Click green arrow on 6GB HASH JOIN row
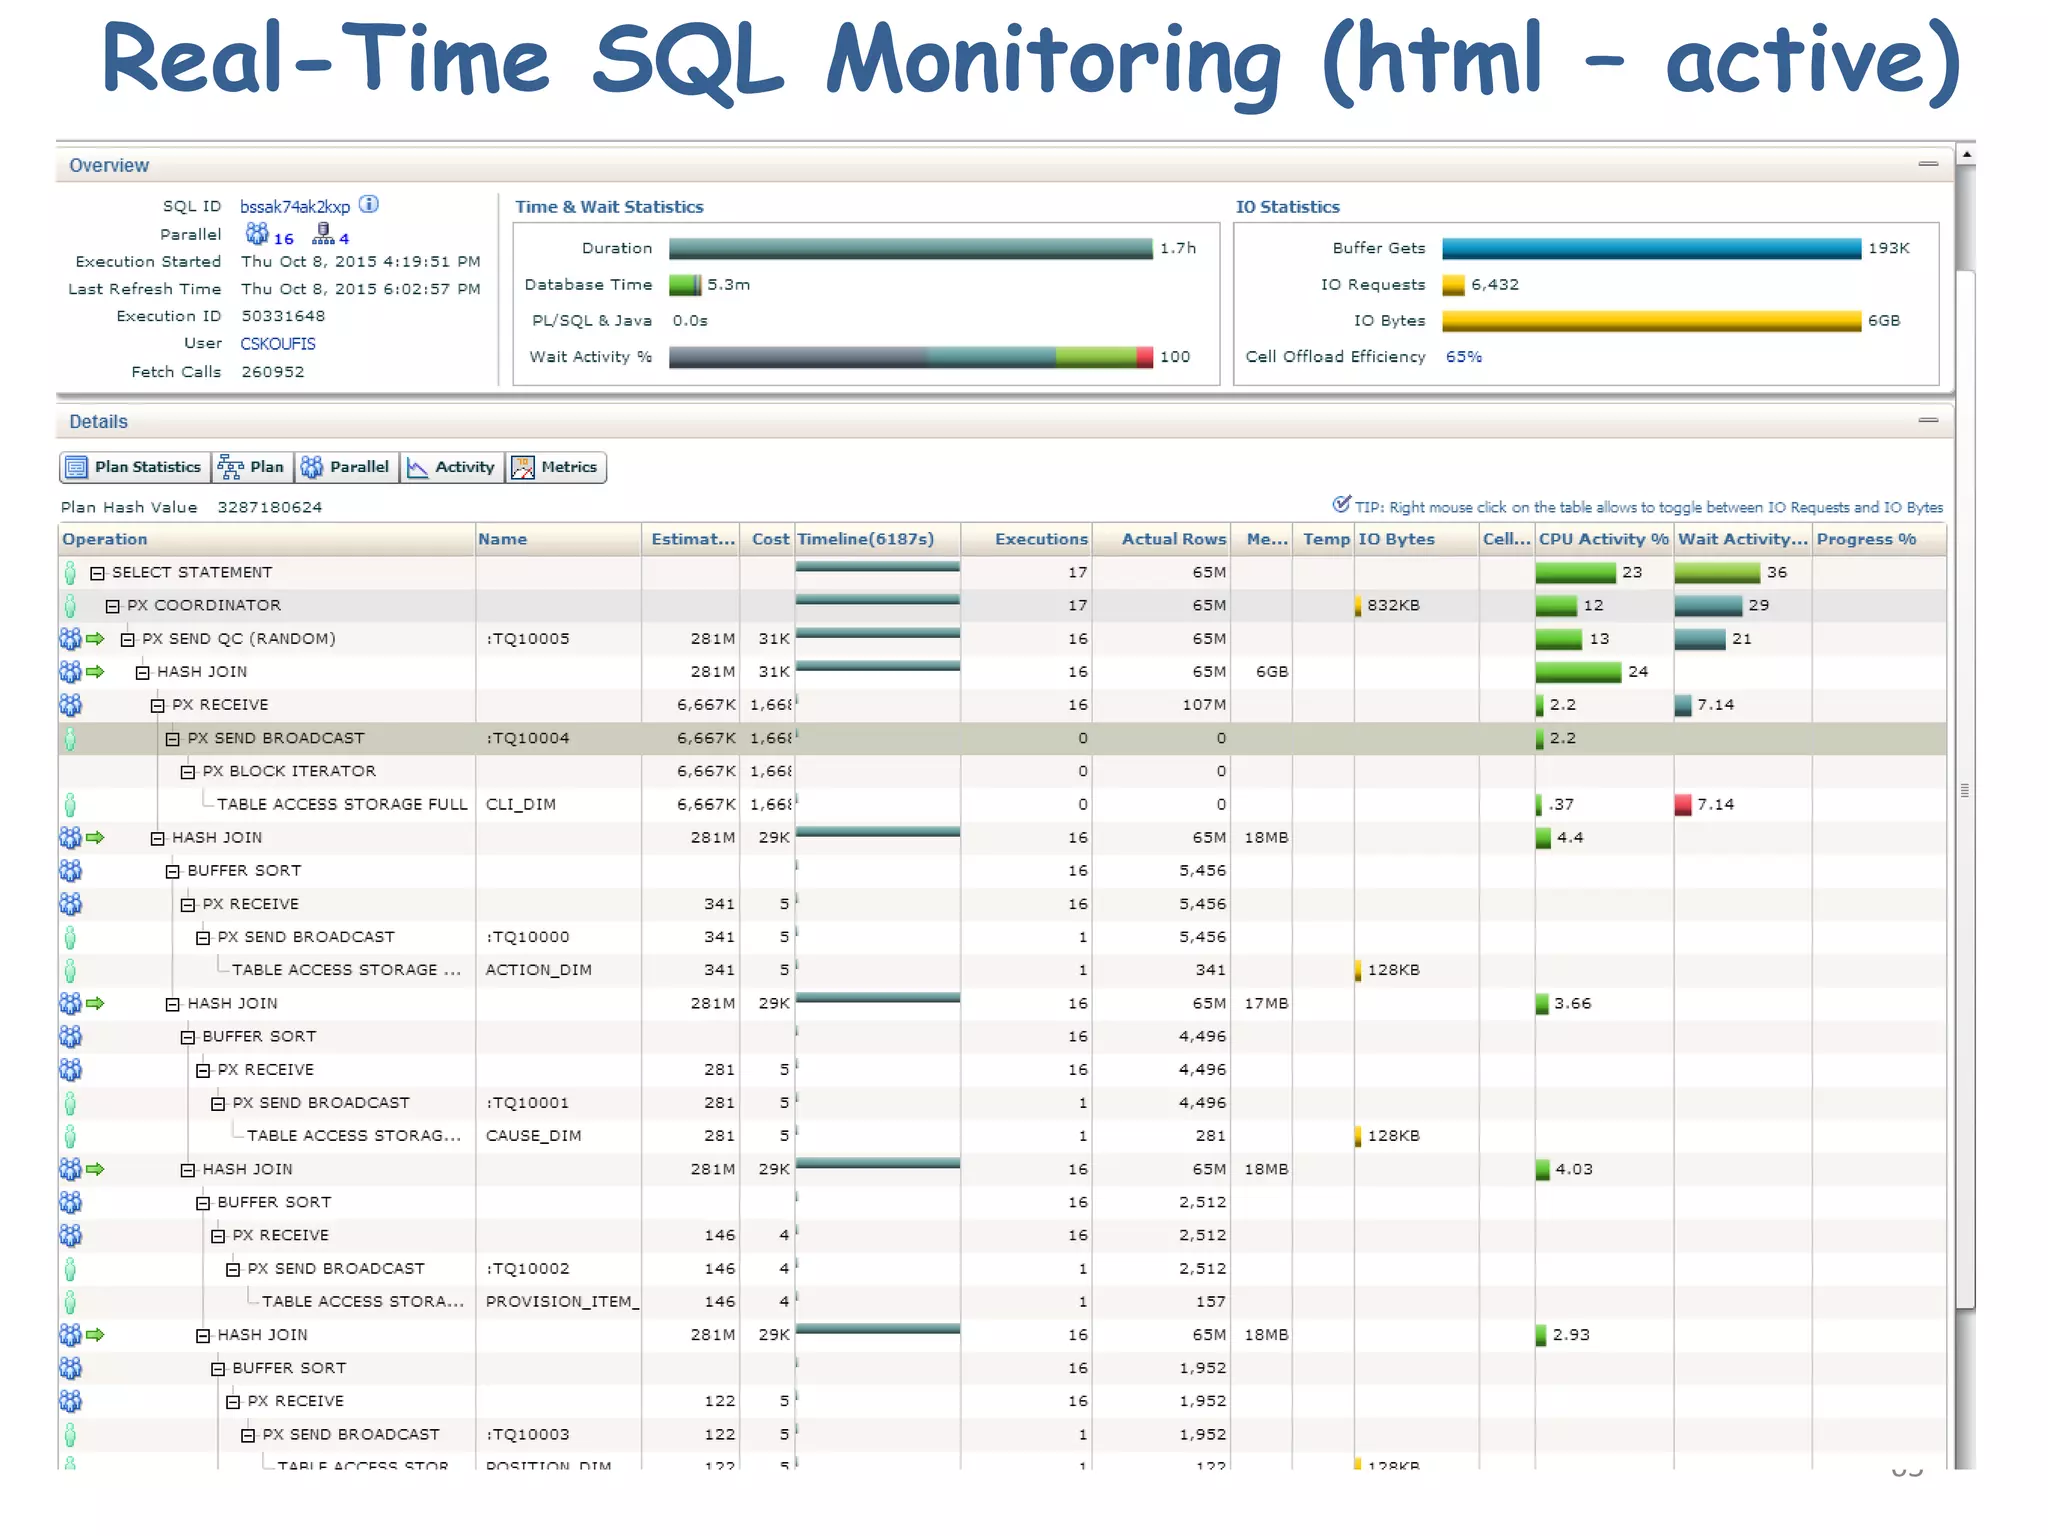This screenshot has height=1536, width=2048. (x=96, y=672)
